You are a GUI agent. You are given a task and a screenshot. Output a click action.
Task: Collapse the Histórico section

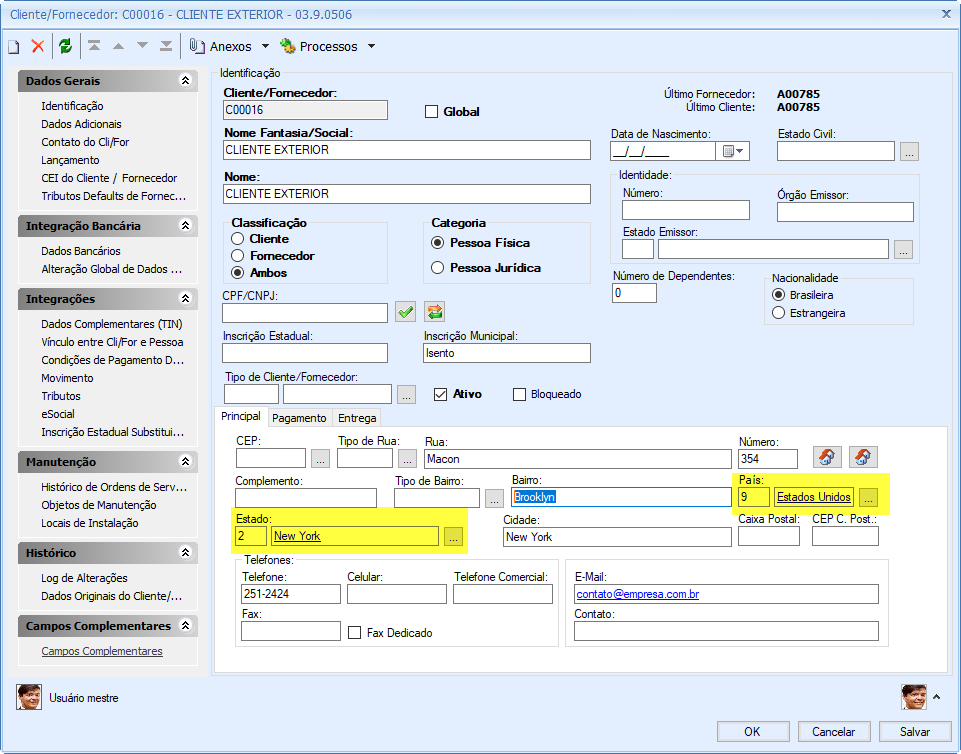[185, 553]
